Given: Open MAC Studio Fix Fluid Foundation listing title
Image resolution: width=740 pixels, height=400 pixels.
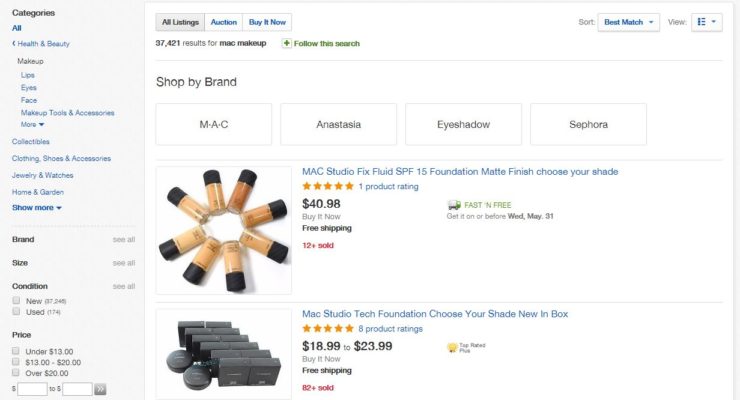Looking at the screenshot, I should (x=460, y=172).
